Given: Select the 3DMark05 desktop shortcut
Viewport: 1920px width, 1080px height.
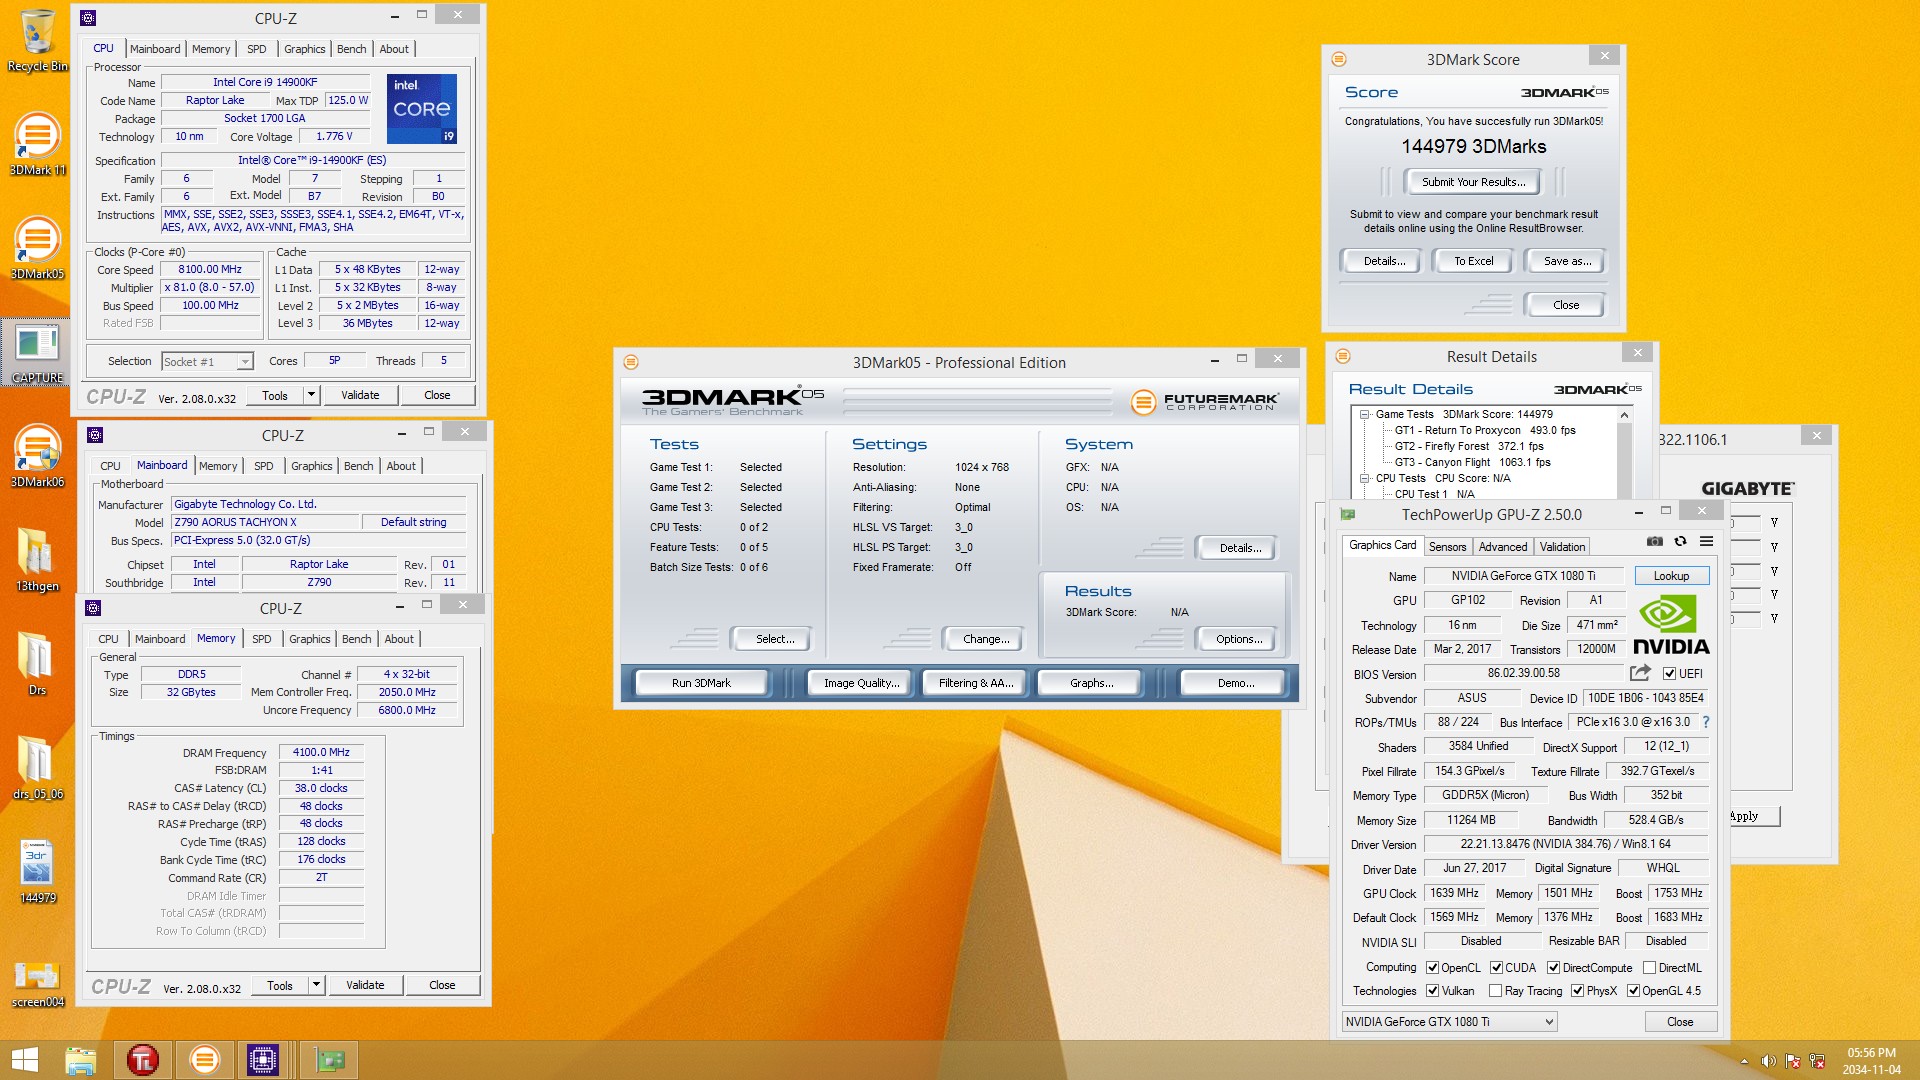Looking at the screenshot, I should pyautogui.click(x=37, y=248).
